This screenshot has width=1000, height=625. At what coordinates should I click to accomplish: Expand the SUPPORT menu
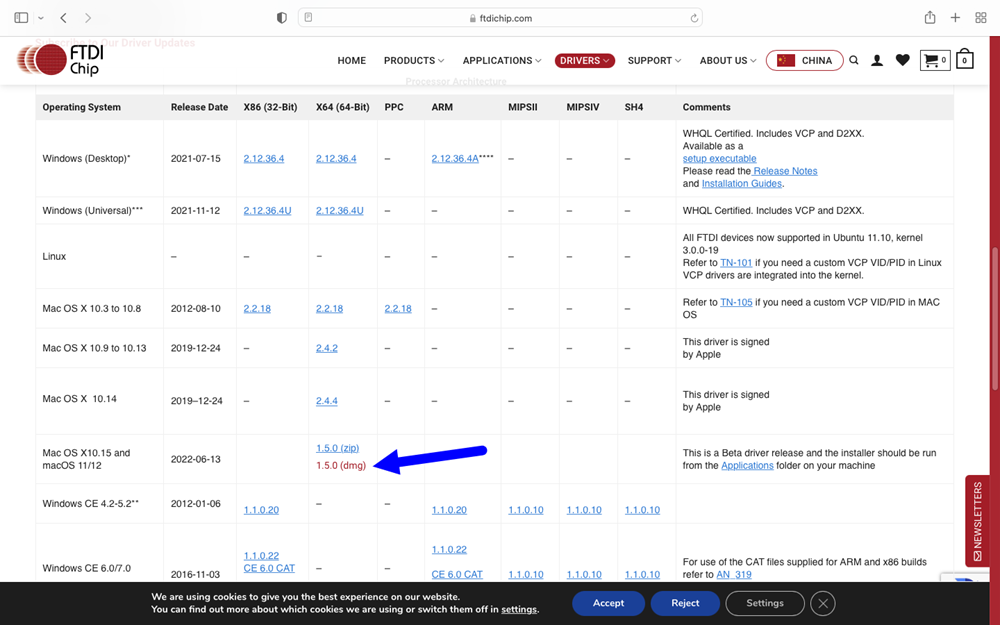pos(654,61)
